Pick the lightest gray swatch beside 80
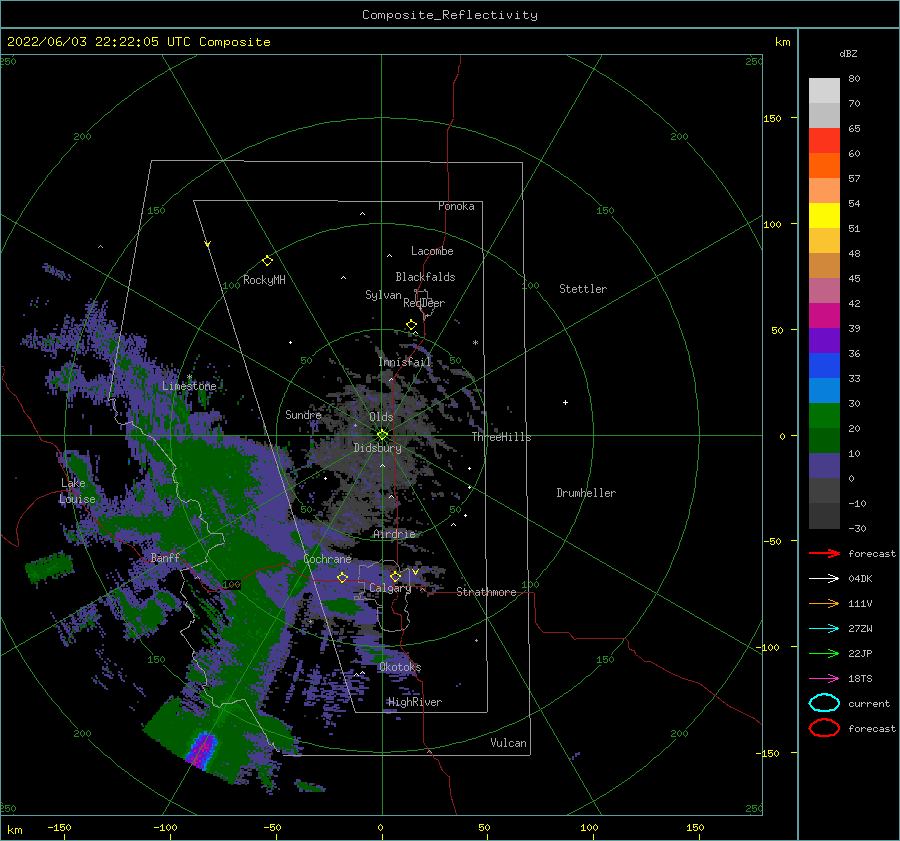The width and height of the screenshot is (900, 841). click(x=824, y=91)
